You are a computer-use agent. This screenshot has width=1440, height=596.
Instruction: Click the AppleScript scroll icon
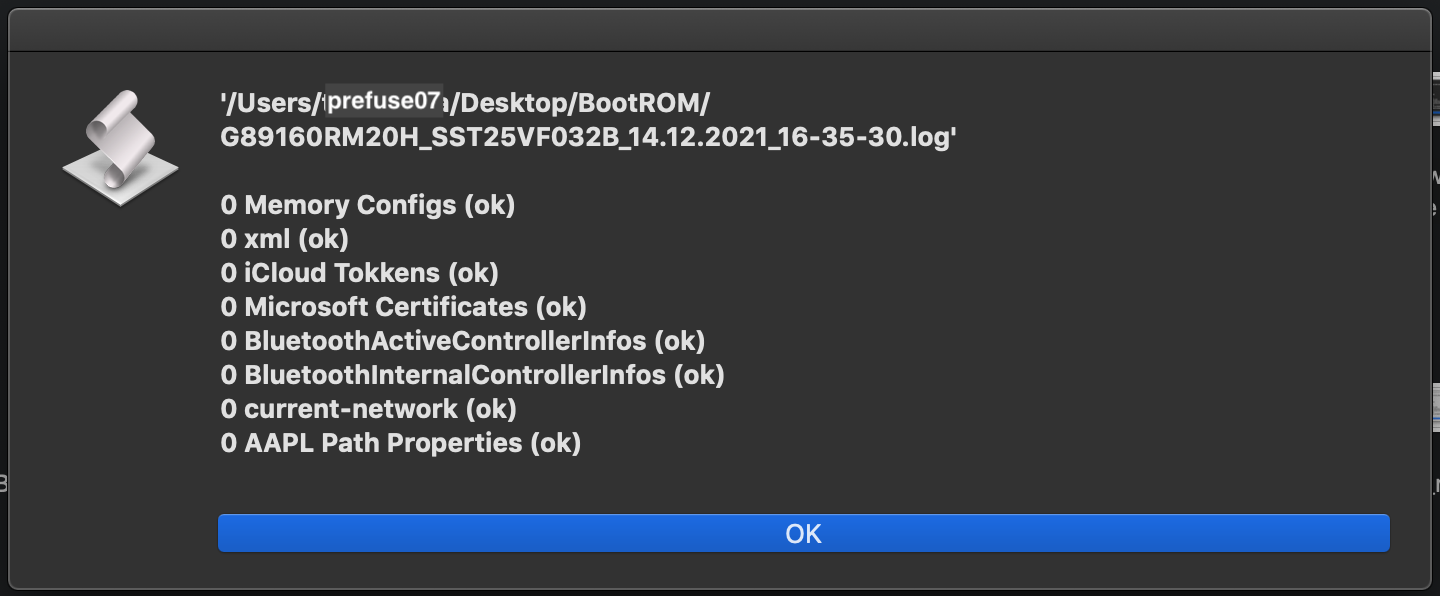(120, 148)
